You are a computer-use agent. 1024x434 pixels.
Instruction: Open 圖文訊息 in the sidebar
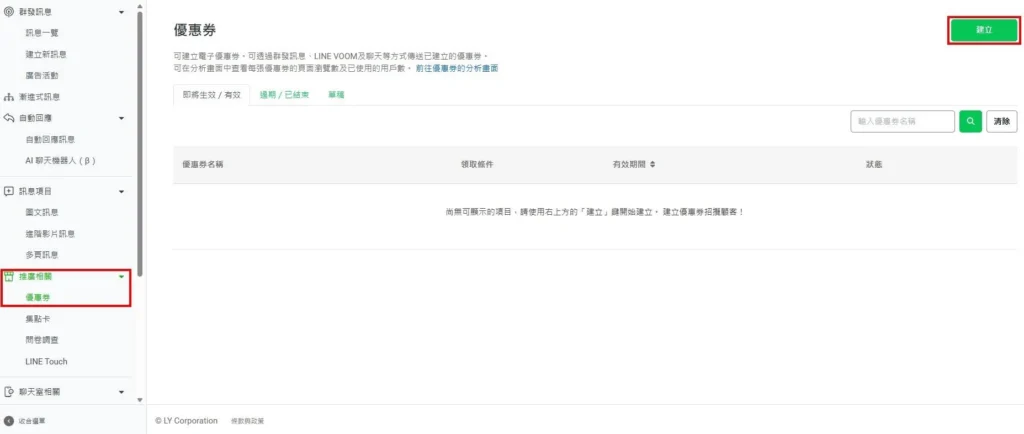point(42,213)
